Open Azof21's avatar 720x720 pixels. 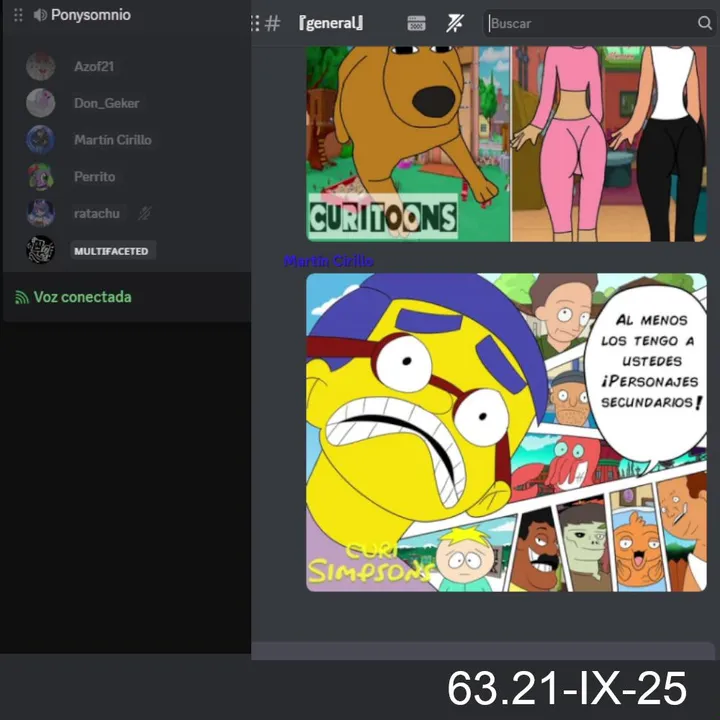(x=40, y=66)
